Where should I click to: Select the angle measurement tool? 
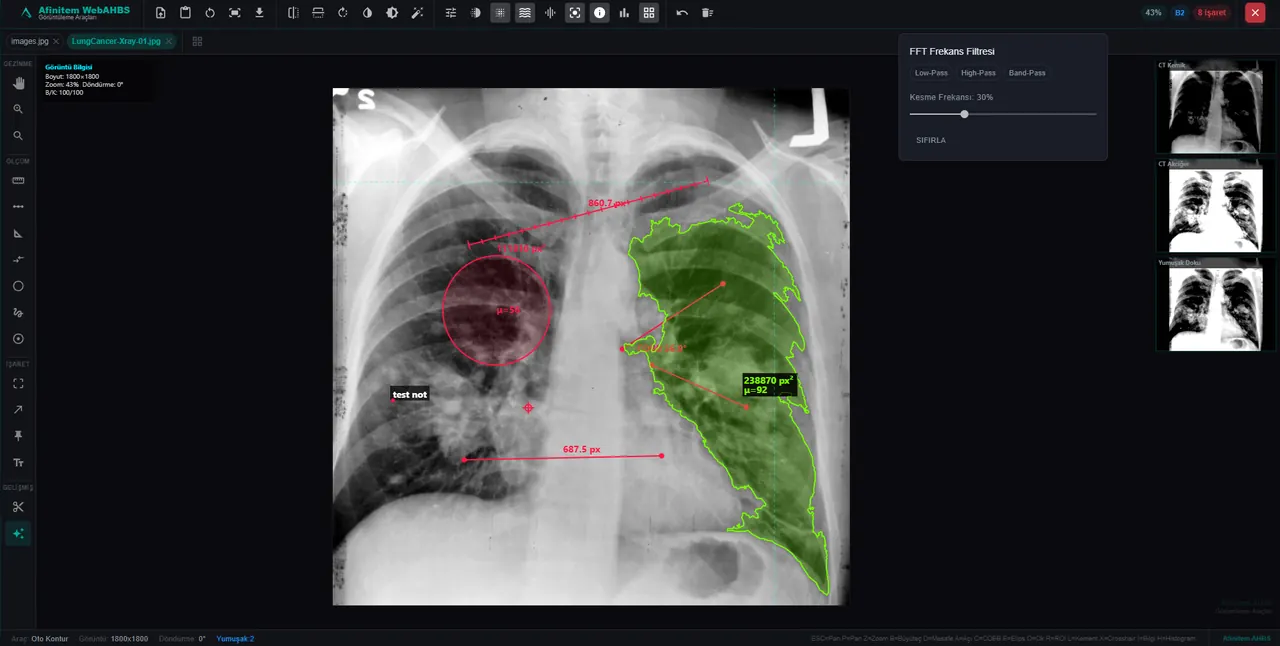click(x=18, y=233)
